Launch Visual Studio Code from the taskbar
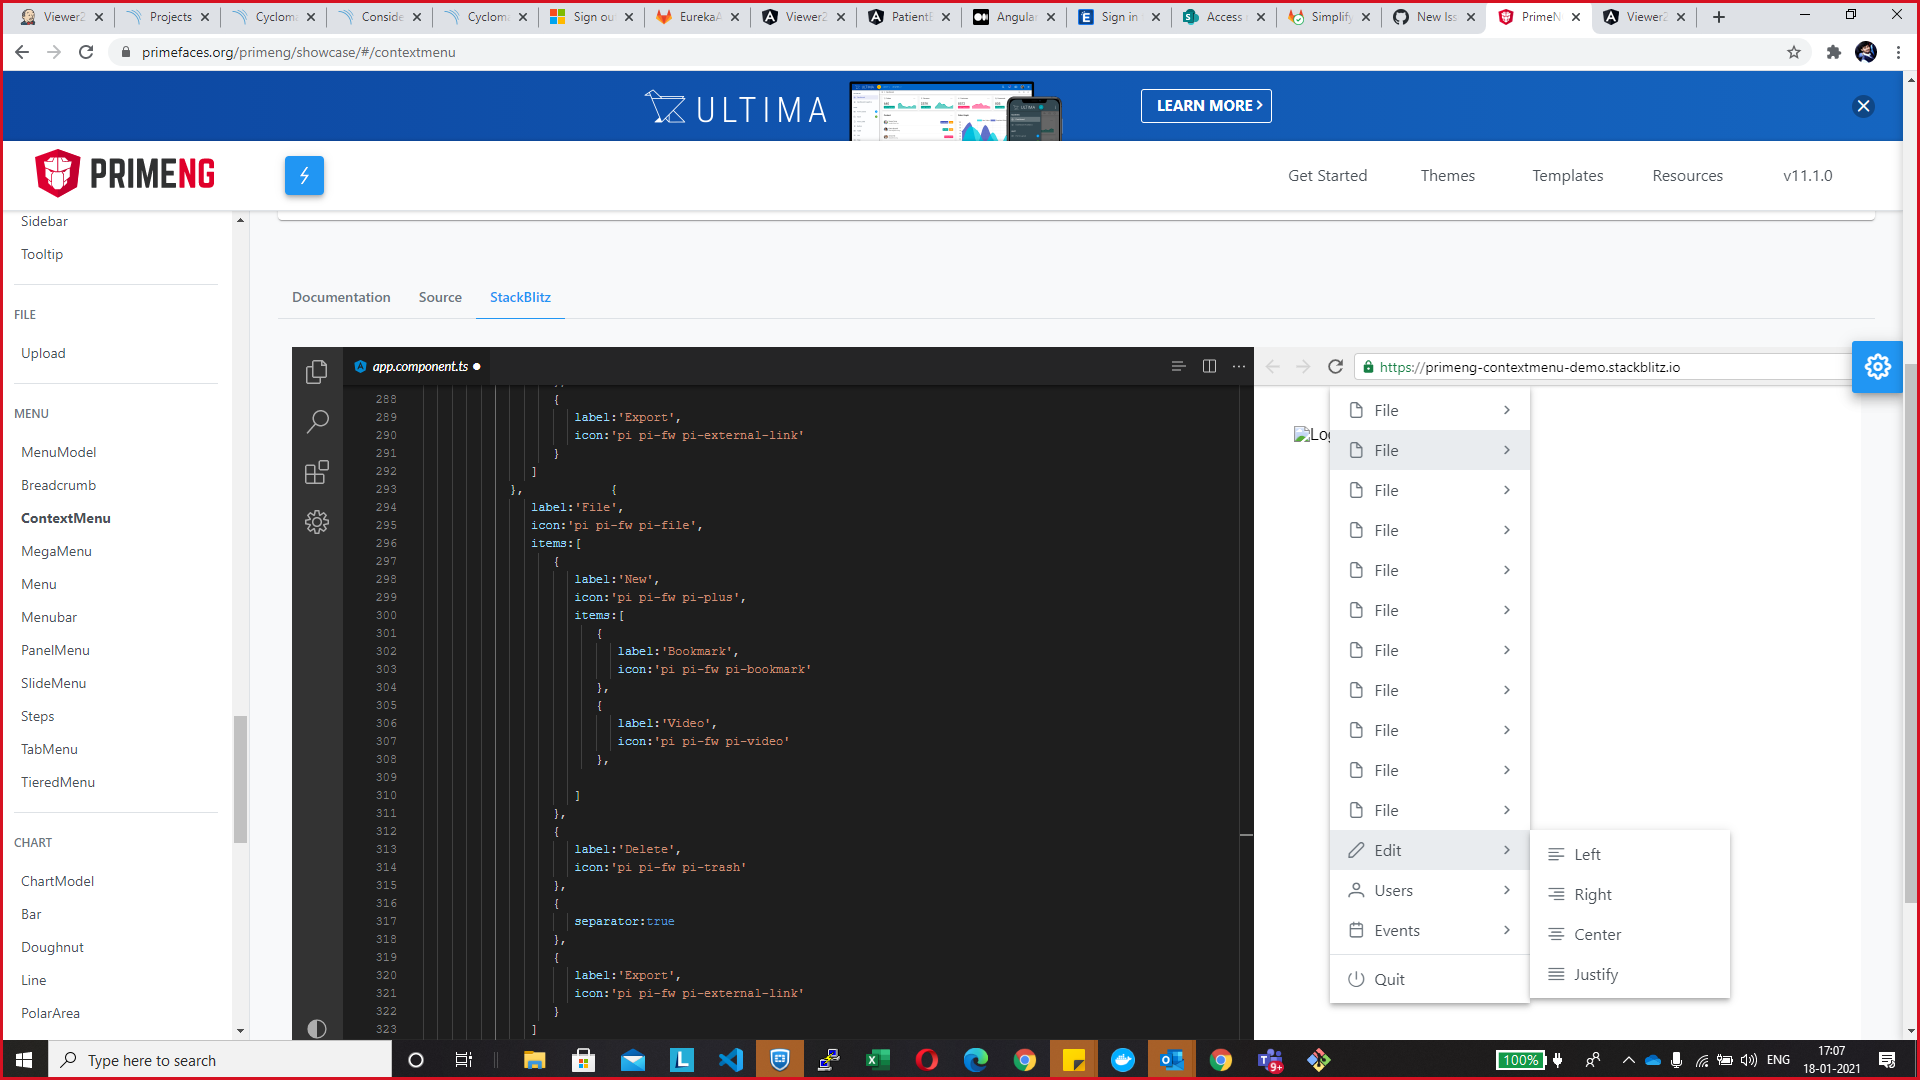Image resolution: width=1920 pixels, height=1080 pixels. [x=731, y=1059]
